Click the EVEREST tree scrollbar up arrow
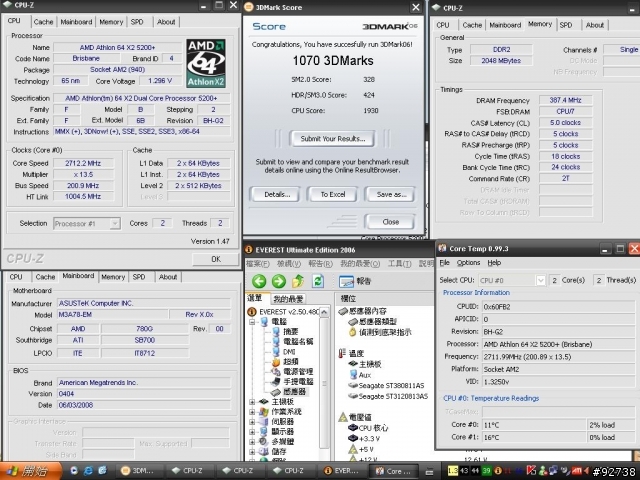The height and width of the screenshot is (480, 640). 324,313
